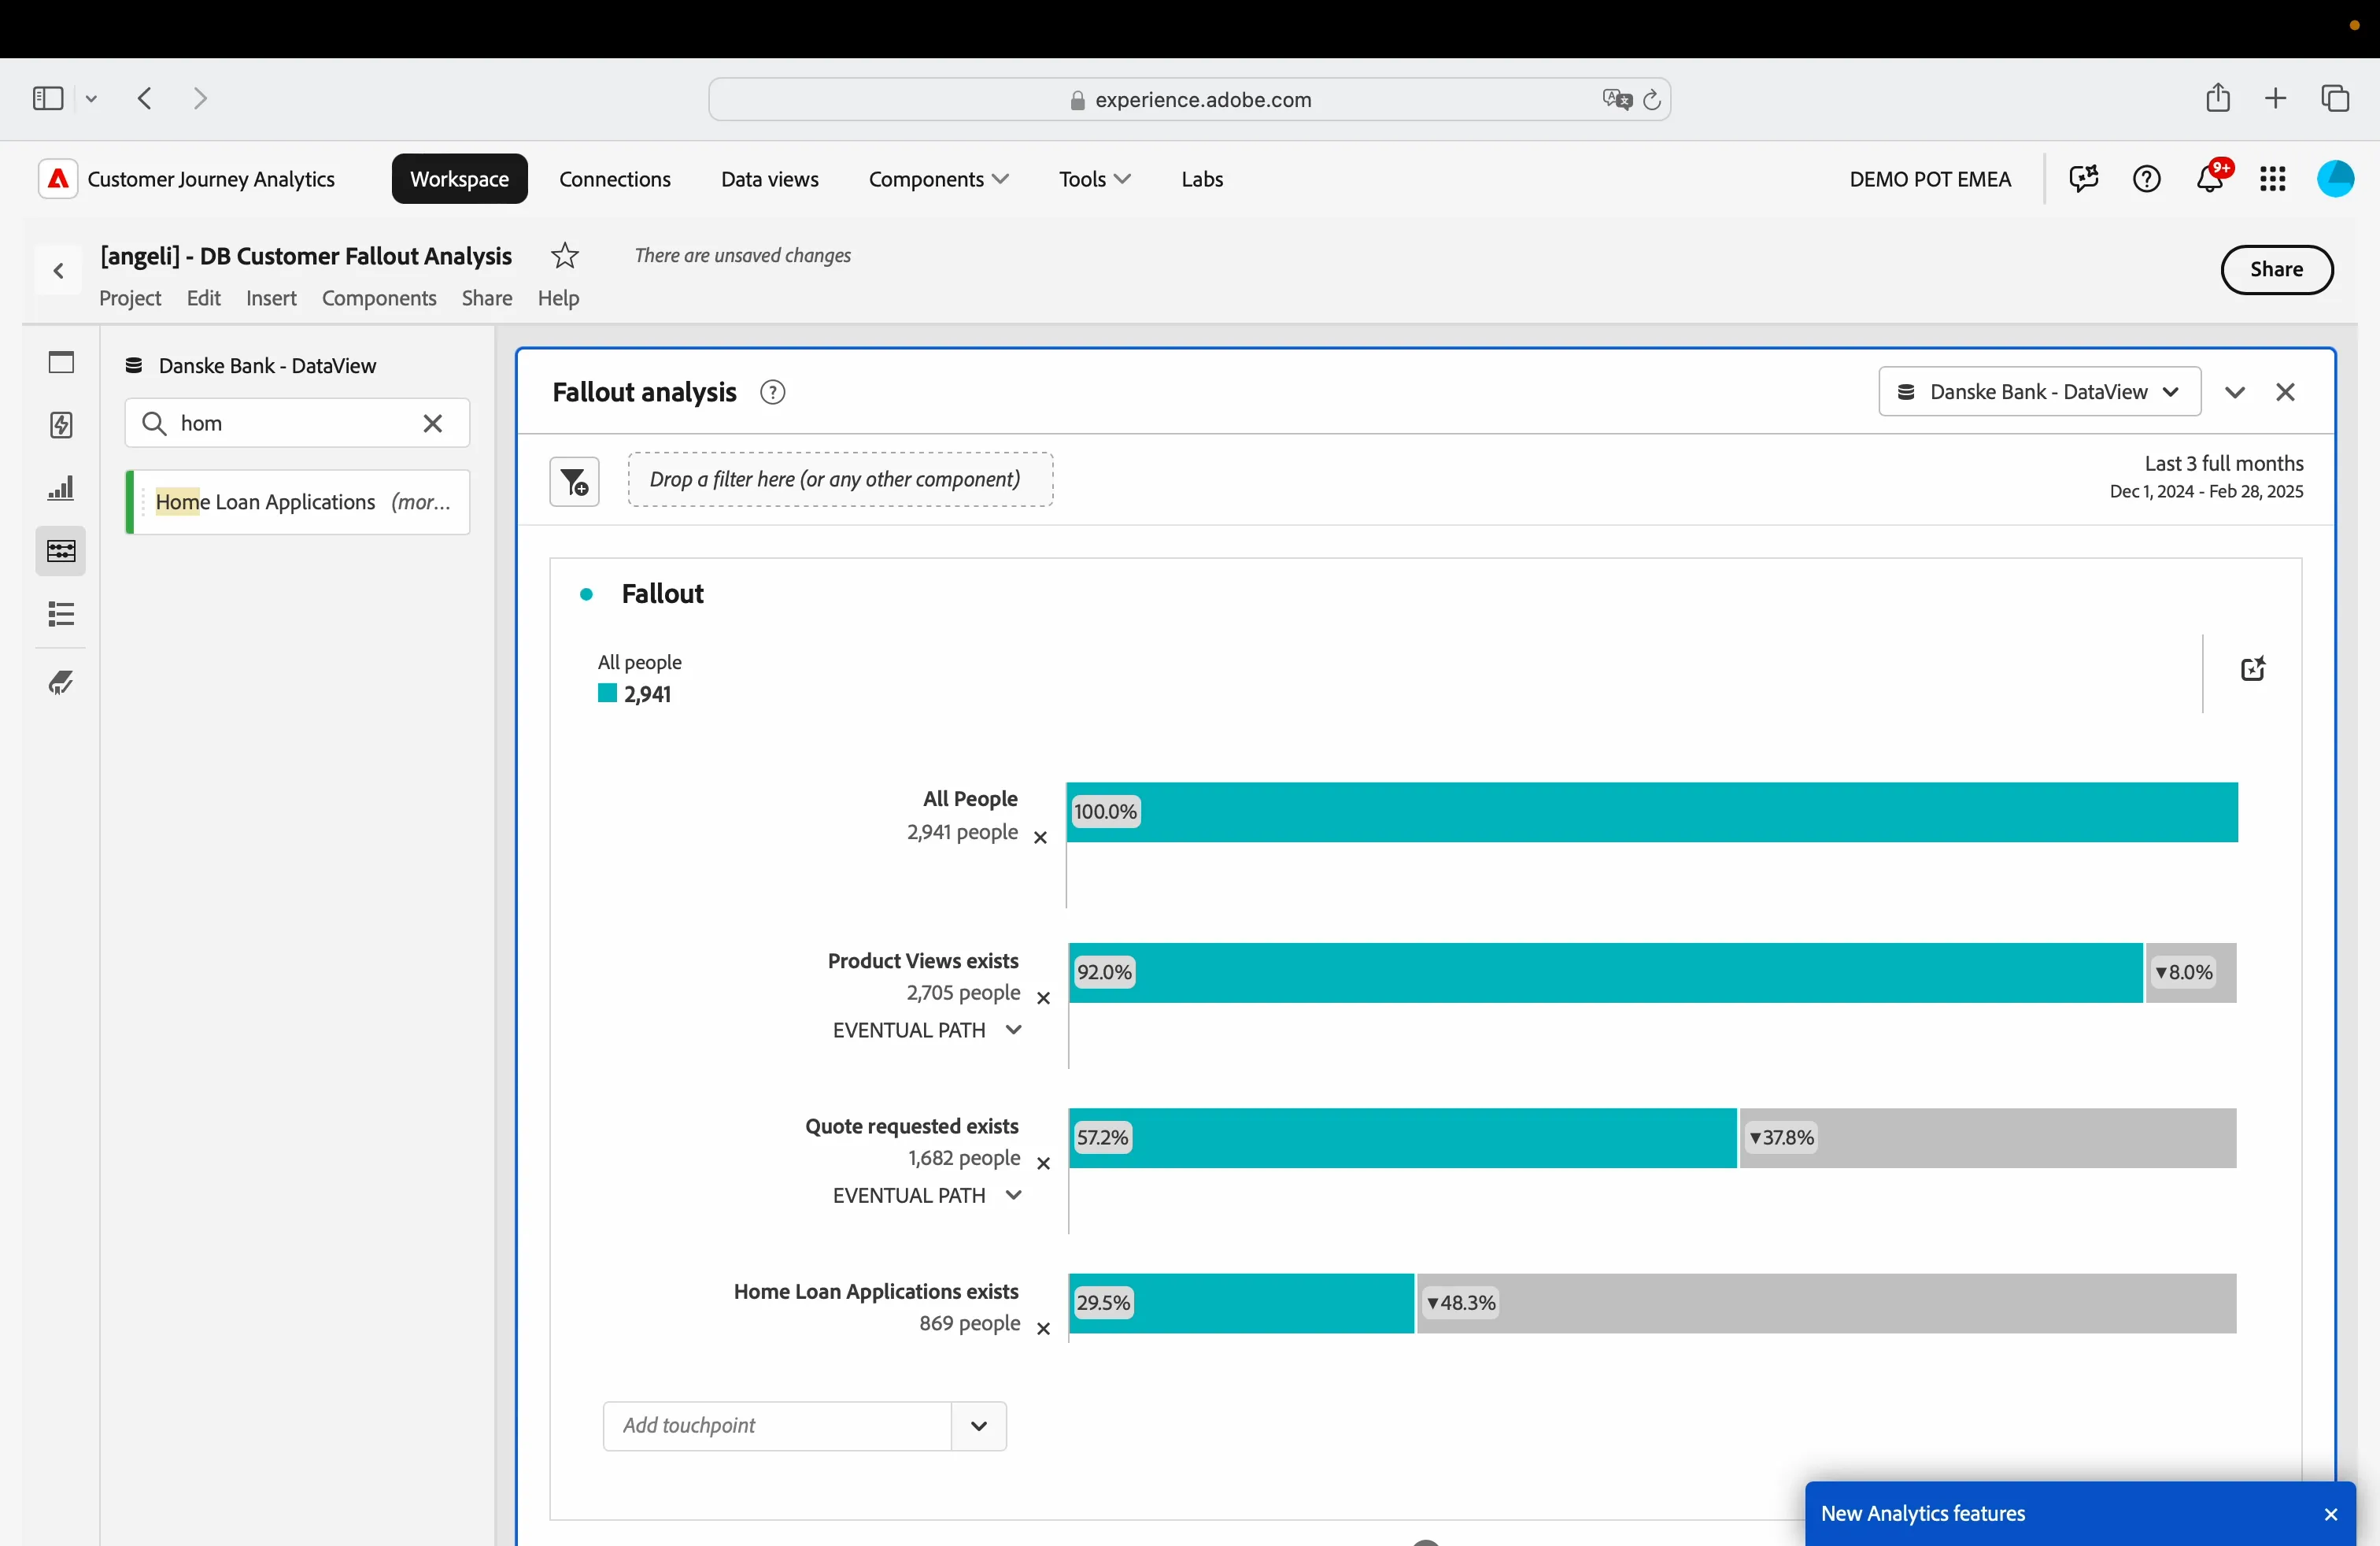This screenshot has height=1546, width=2380.
Task: Switch to the Connections tab
Action: click(615, 179)
